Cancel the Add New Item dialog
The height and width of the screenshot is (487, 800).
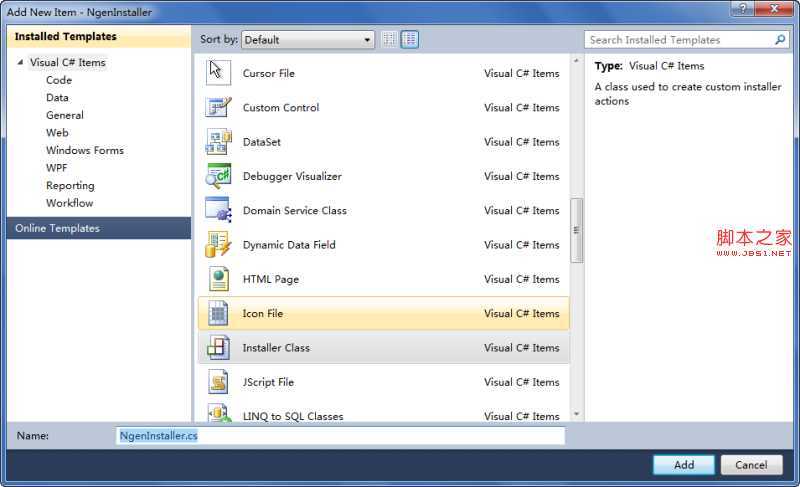(751, 465)
